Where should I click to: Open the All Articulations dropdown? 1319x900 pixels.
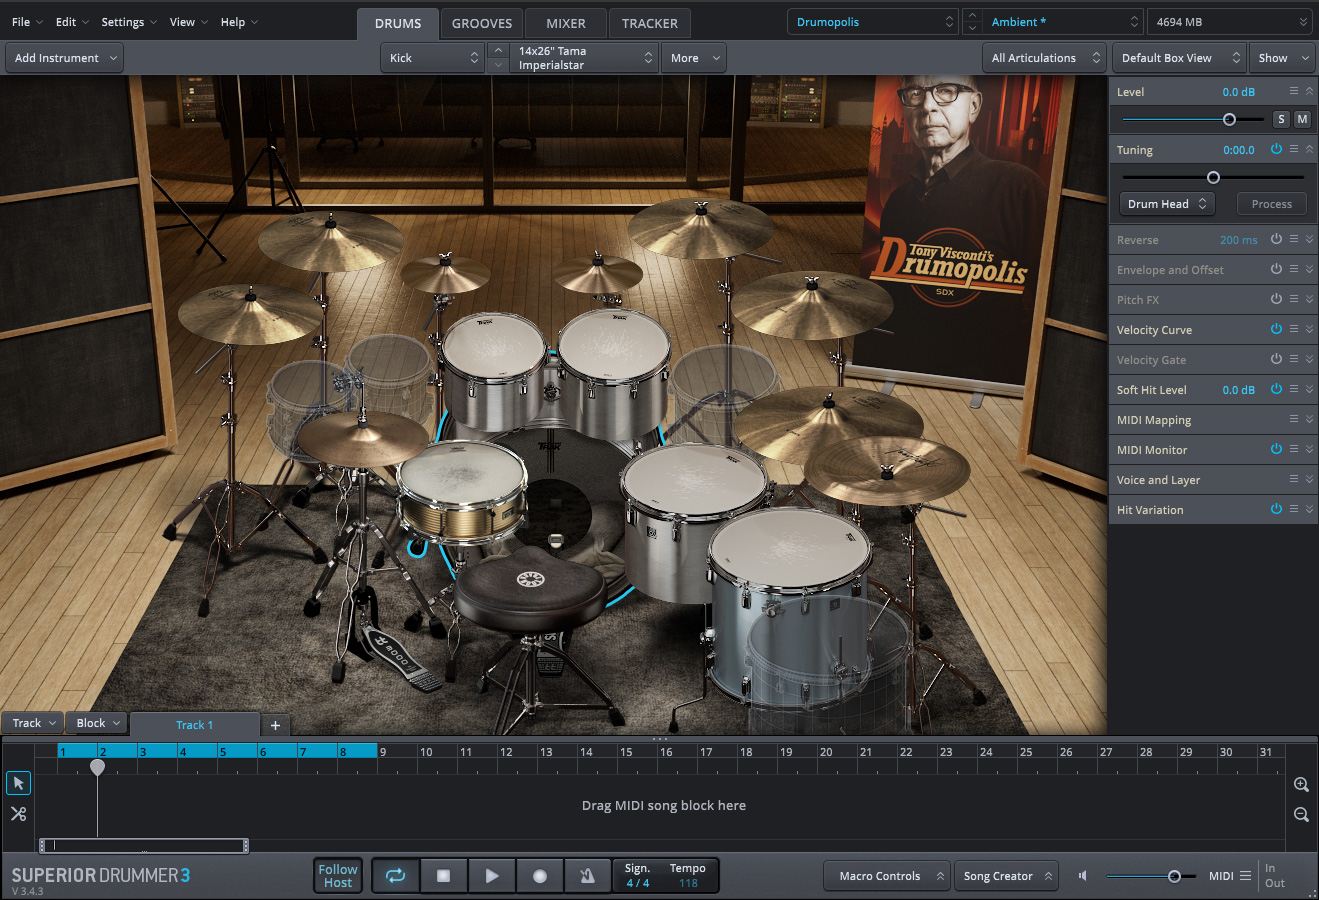(1044, 58)
